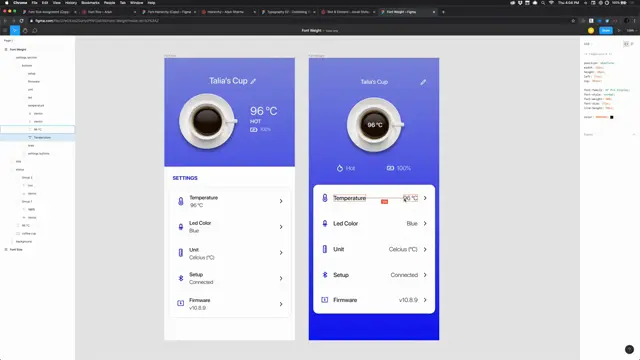The image size is (640, 360).
Task: Click battery icon under HOT in left frame
Action: 253,129
